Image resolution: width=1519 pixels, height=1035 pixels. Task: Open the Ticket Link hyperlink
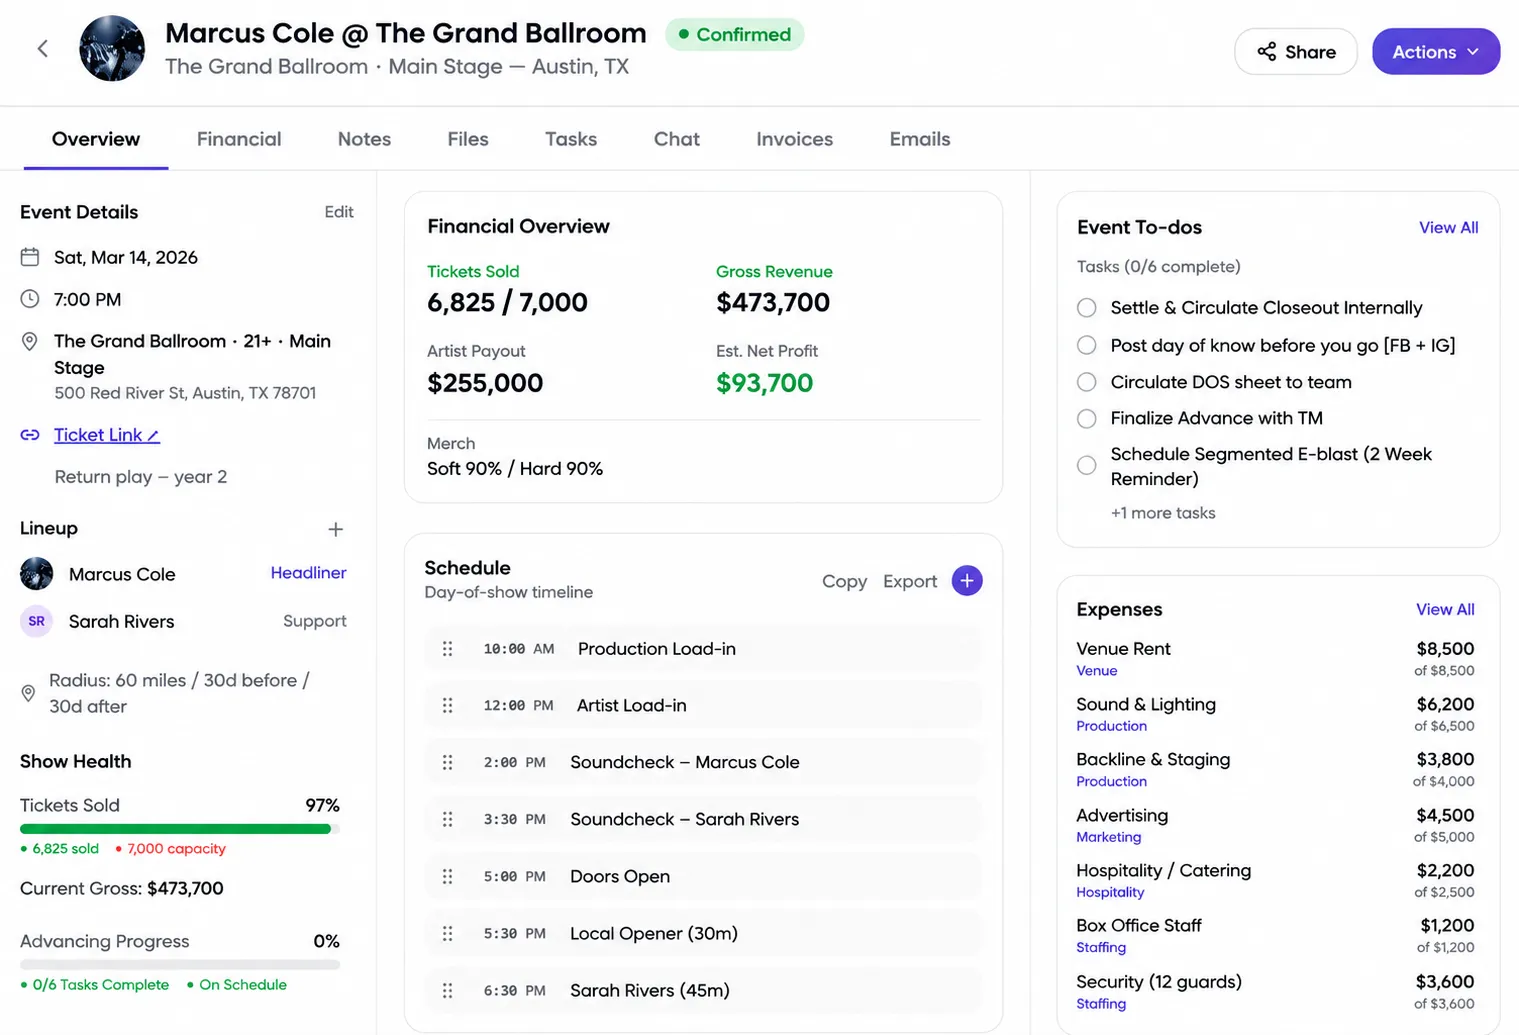click(107, 435)
